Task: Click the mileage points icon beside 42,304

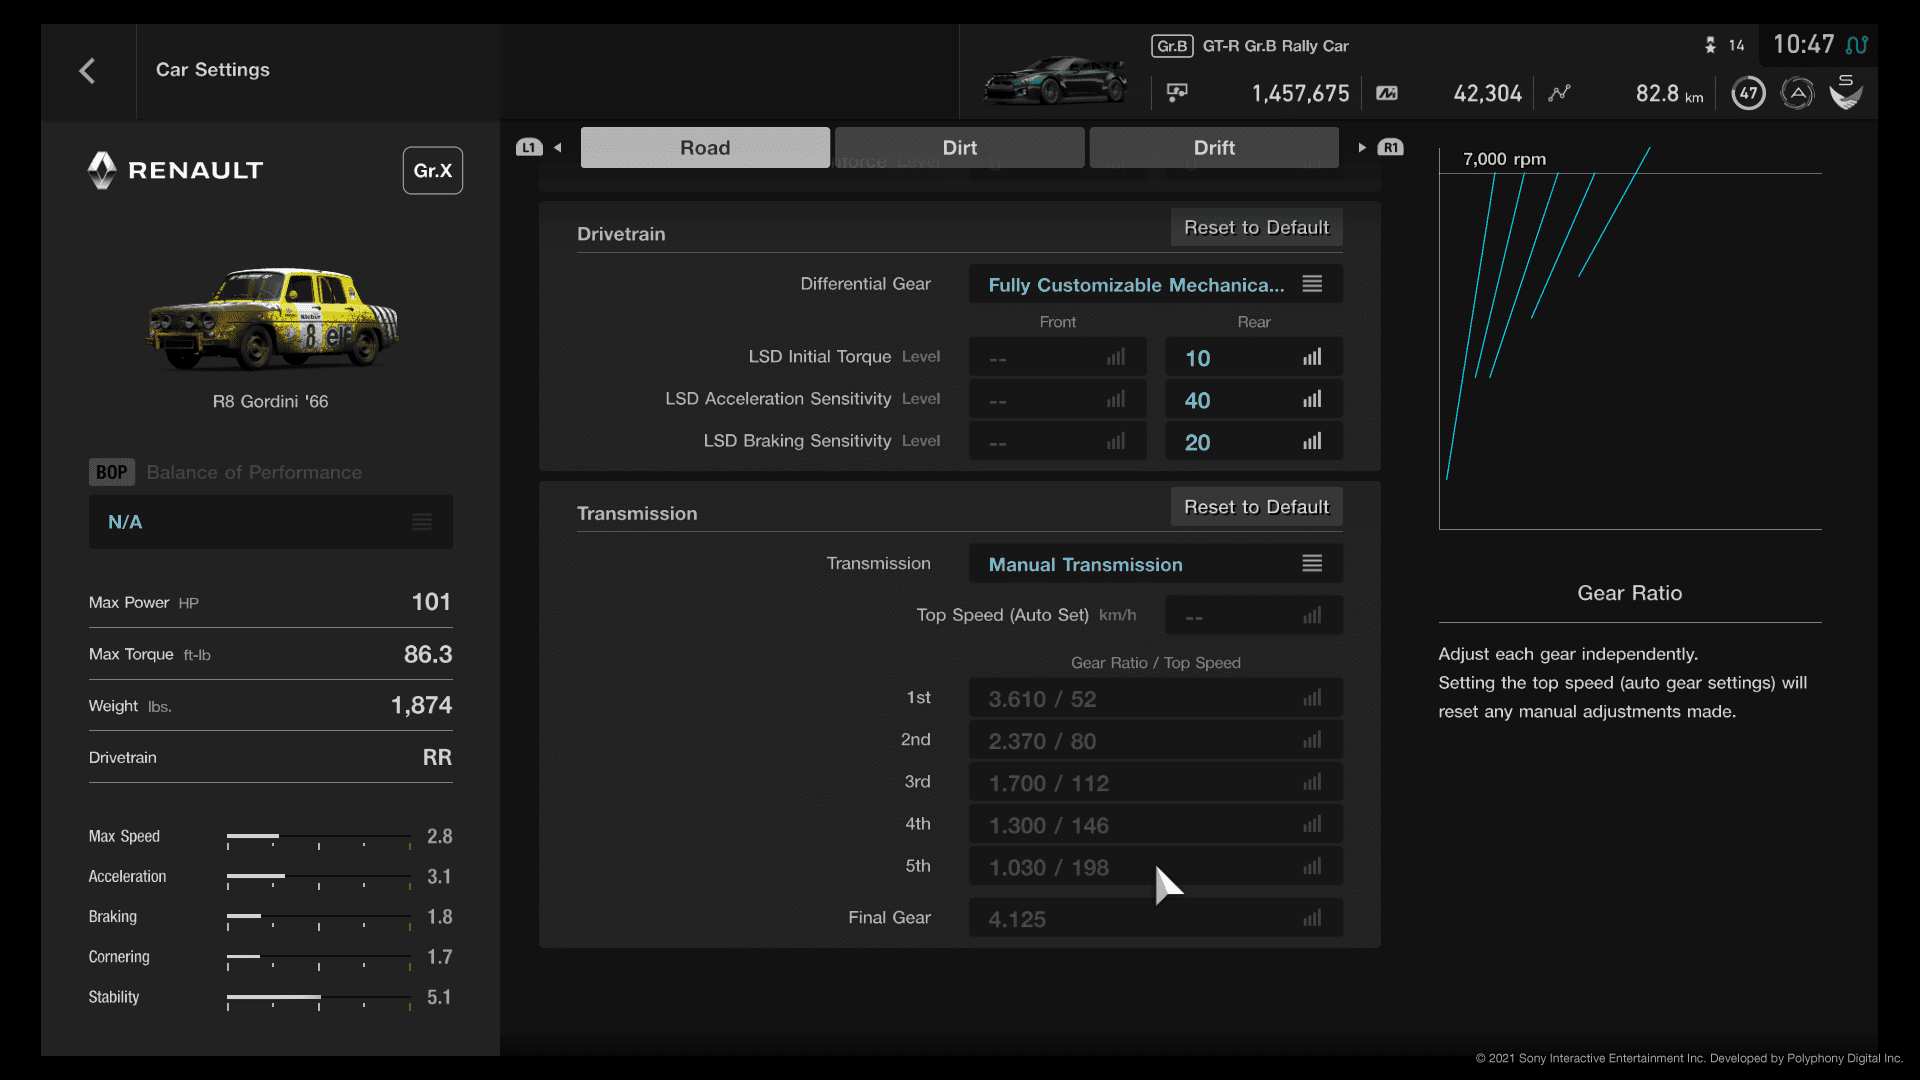Action: (1387, 93)
